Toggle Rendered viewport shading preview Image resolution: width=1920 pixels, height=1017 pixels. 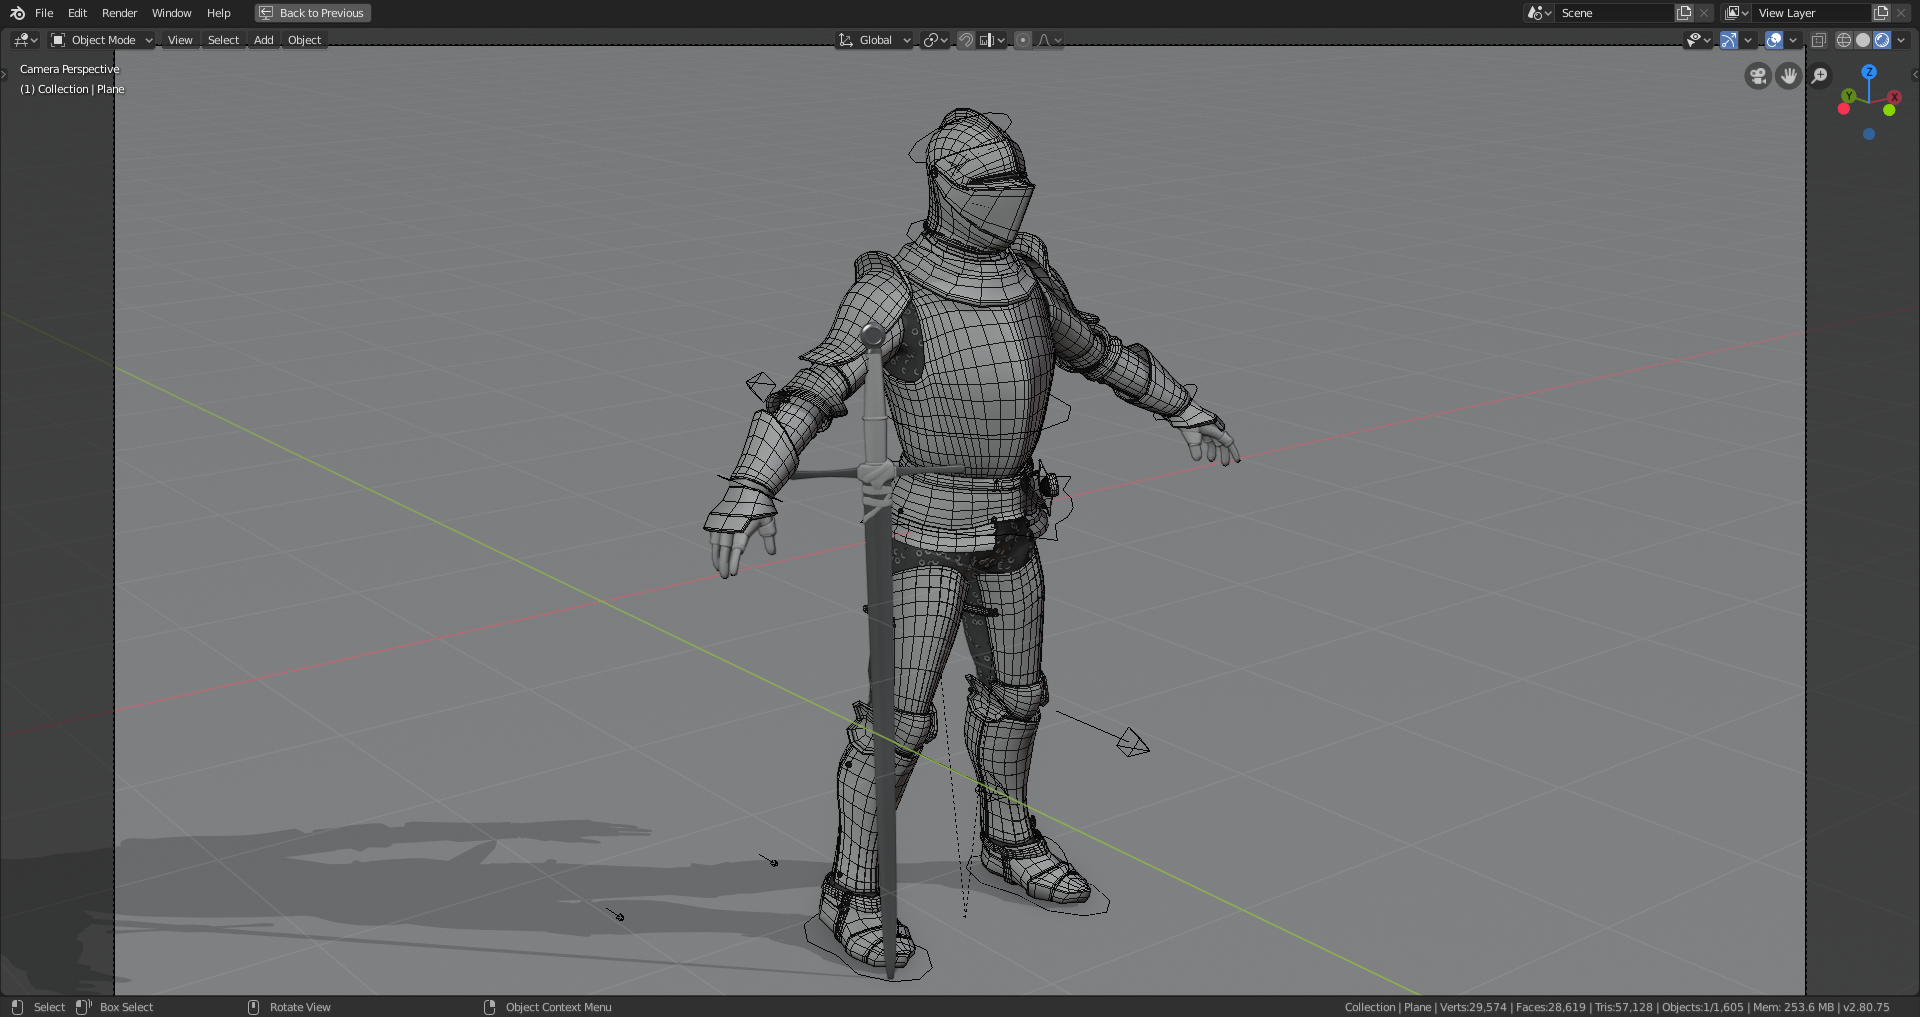point(1883,40)
